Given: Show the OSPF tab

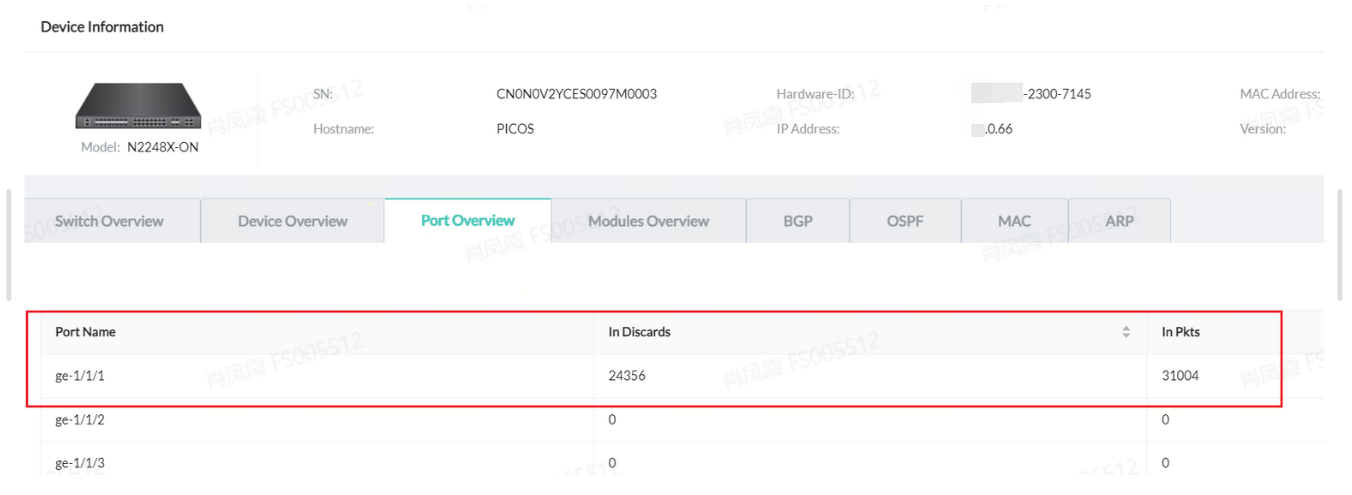Looking at the screenshot, I should click(x=904, y=221).
